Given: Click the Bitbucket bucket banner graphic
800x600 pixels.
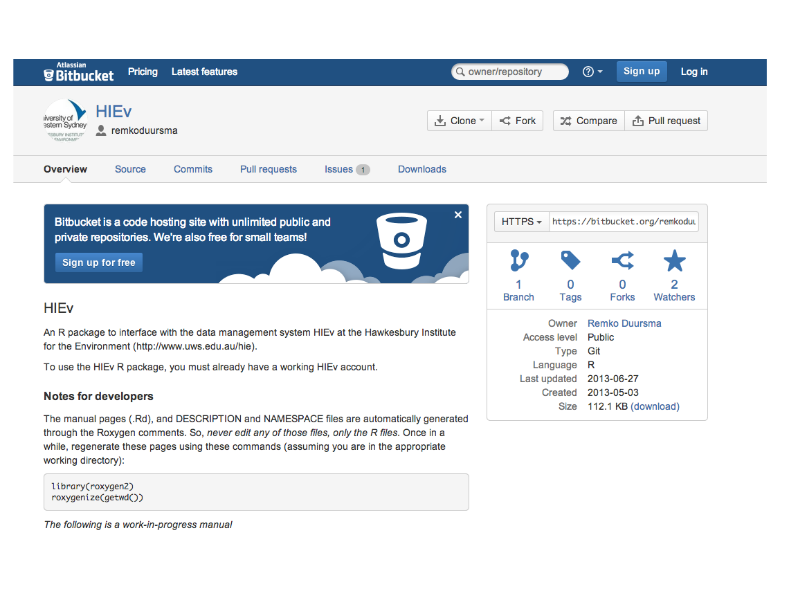Looking at the screenshot, I should (x=402, y=241).
